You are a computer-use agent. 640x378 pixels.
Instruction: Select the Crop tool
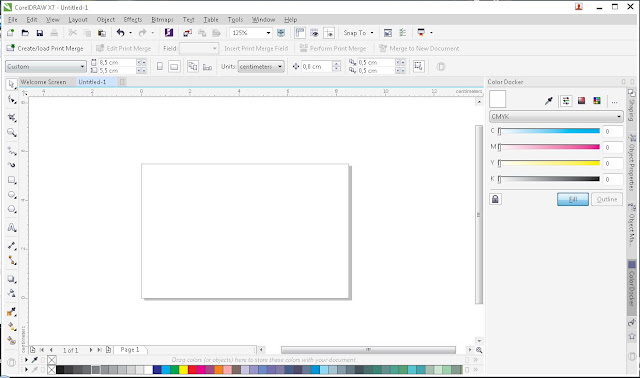coord(12,118)
